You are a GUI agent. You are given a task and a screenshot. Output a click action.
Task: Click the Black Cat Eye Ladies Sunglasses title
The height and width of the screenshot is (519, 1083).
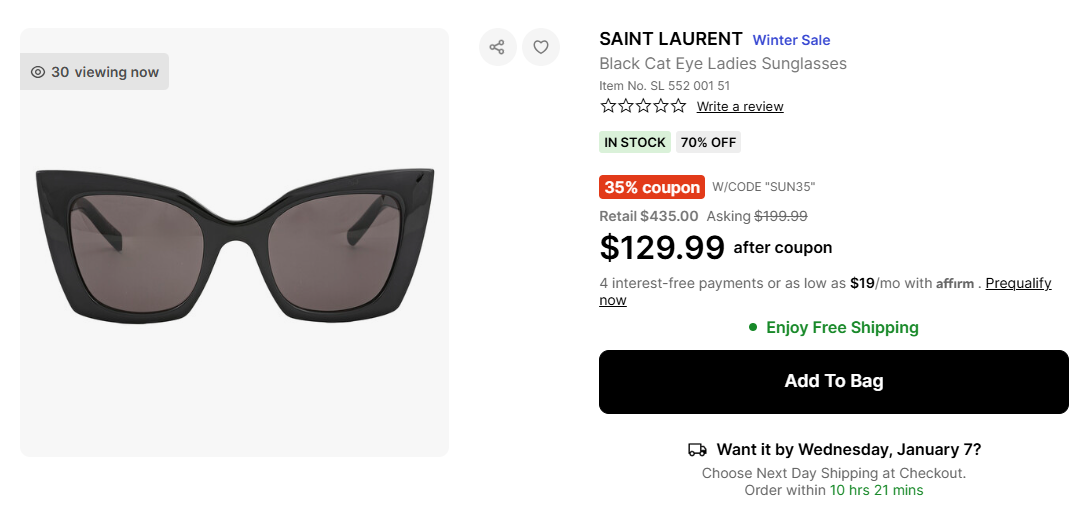pos(722,64)
